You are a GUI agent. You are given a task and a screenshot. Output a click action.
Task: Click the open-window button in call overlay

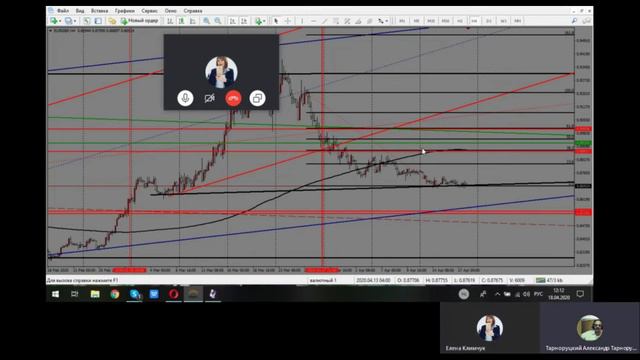pyautogui.click(x=258, y=98)
